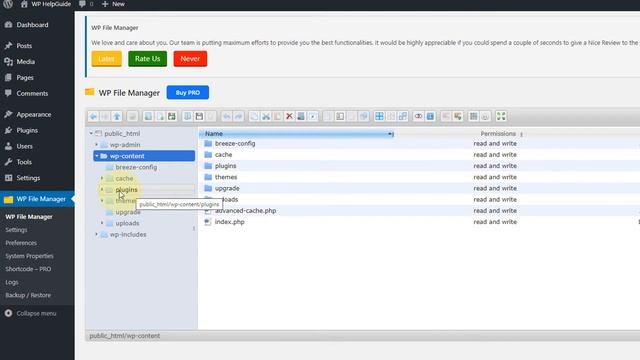This screenshot has height=360, width=640.
Task: Open Logs submenu link
Action: click(x=12, y=282)
